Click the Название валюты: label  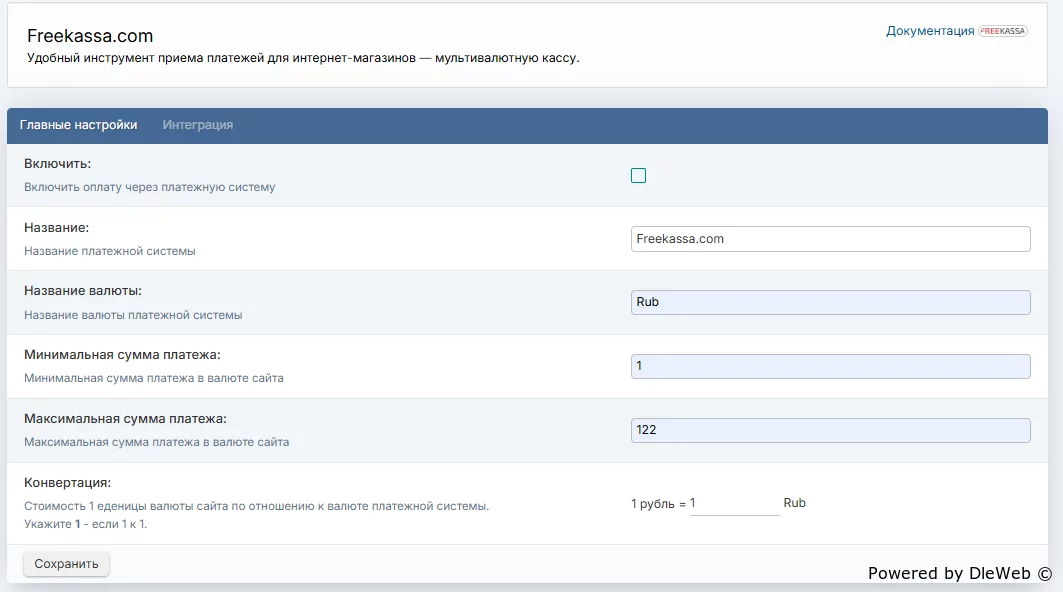click(83, 291)
